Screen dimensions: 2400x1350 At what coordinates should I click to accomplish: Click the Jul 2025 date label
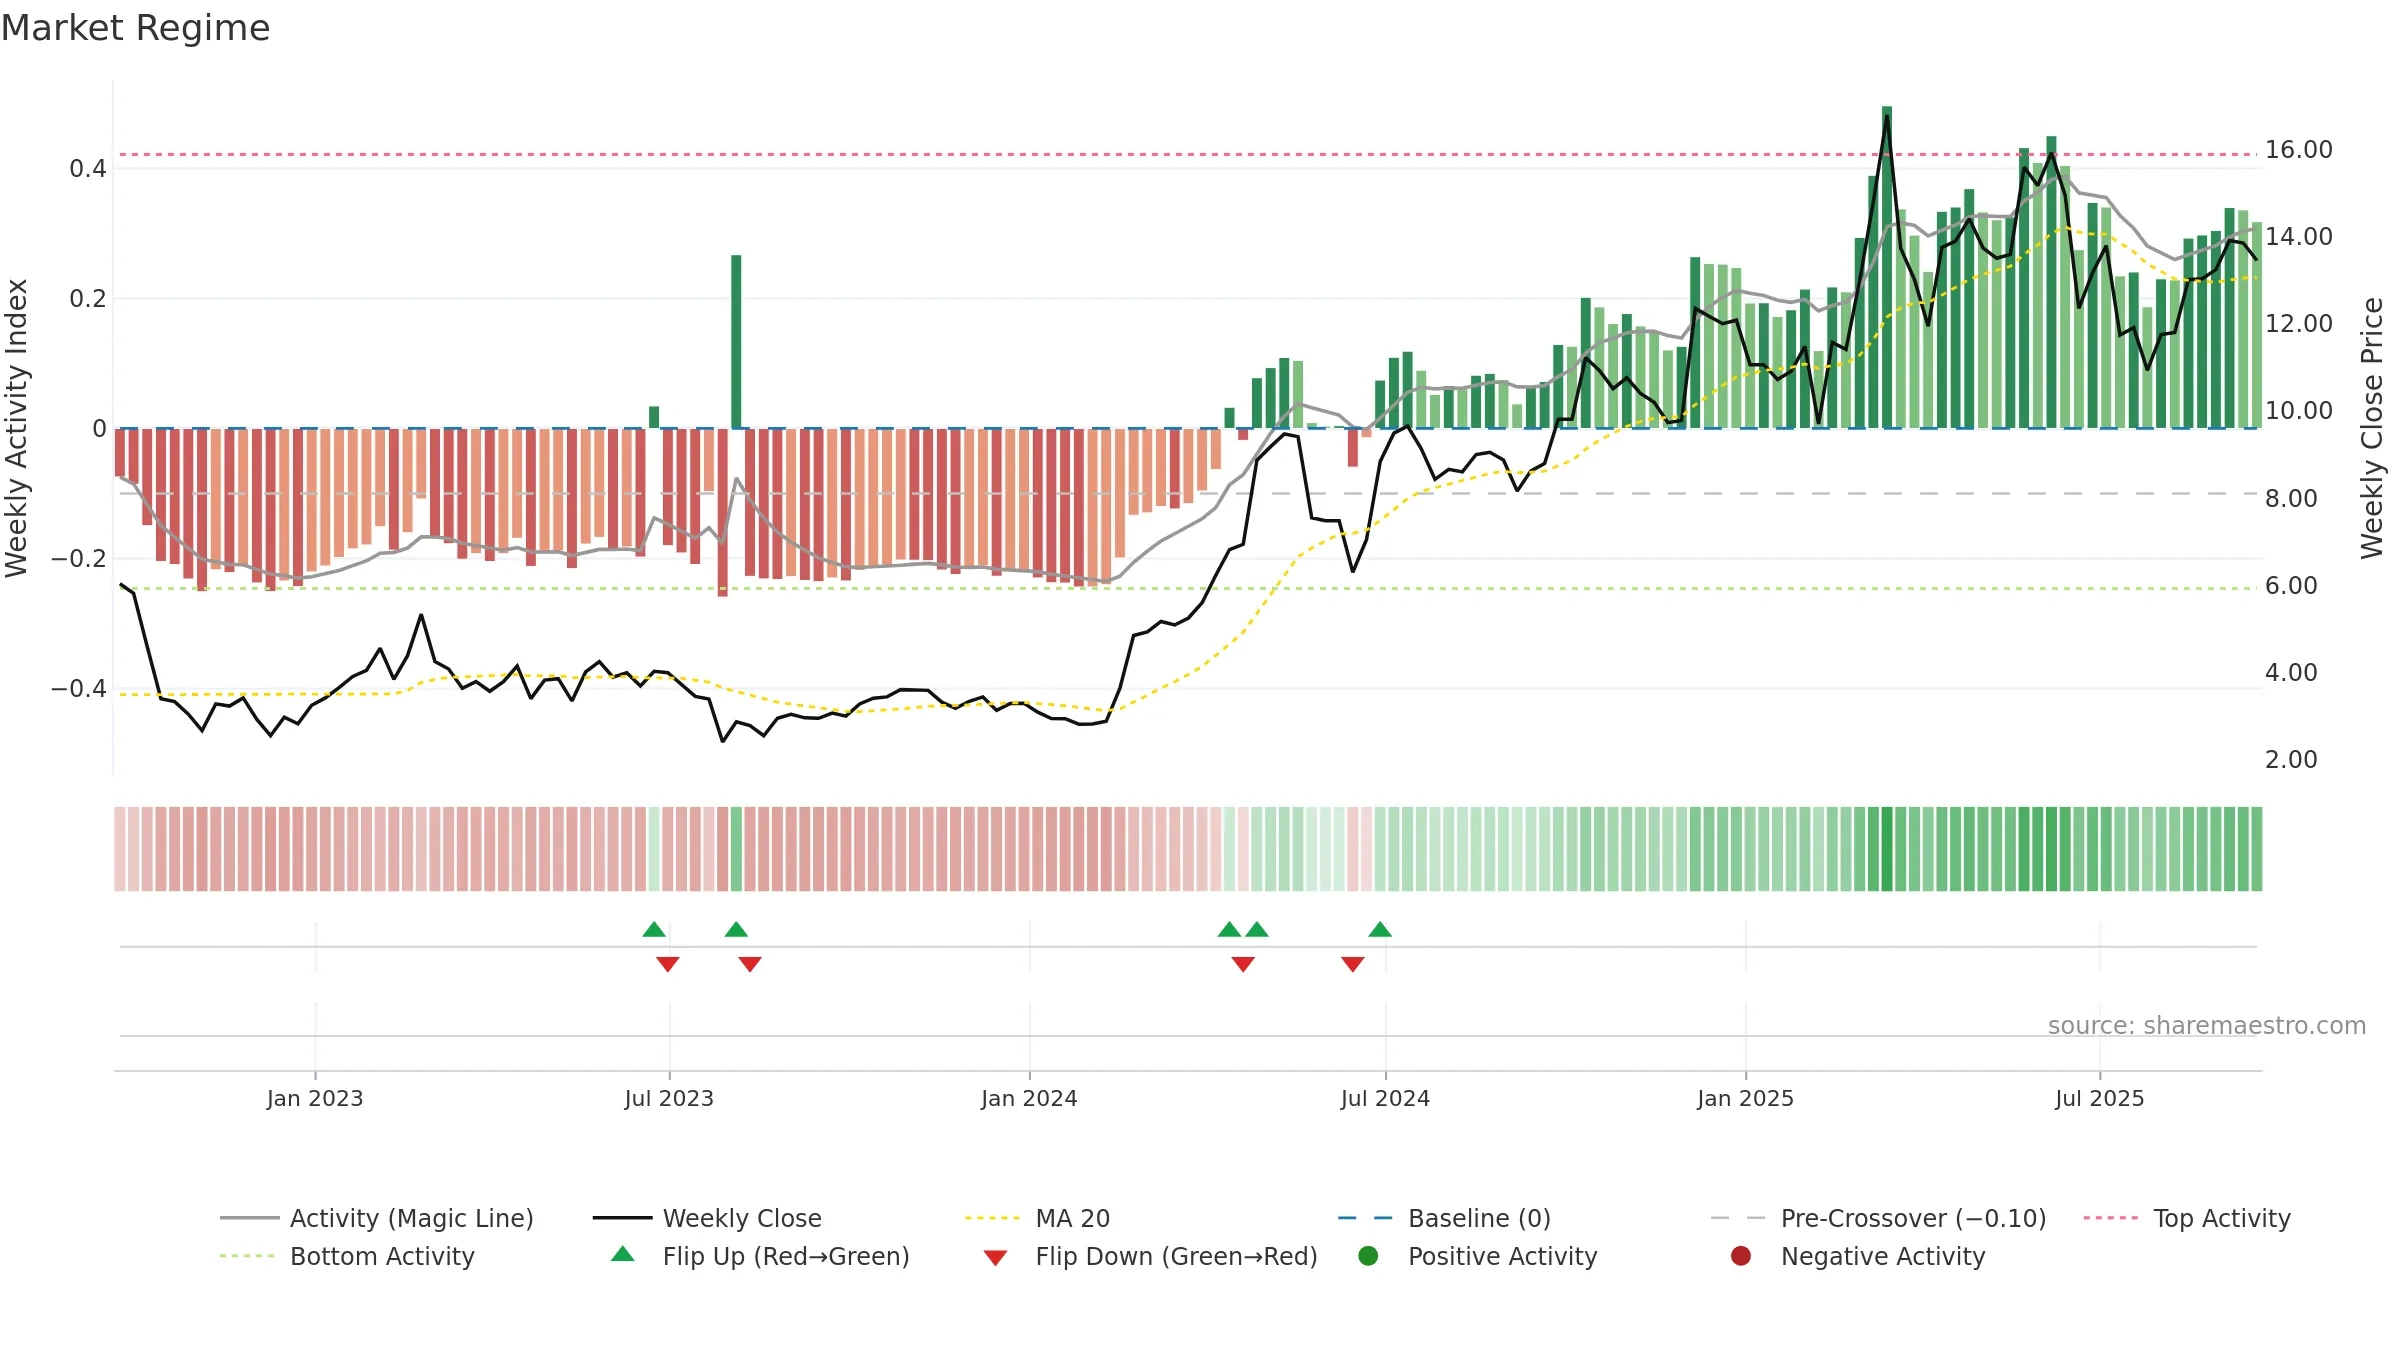(2100, 1098)
